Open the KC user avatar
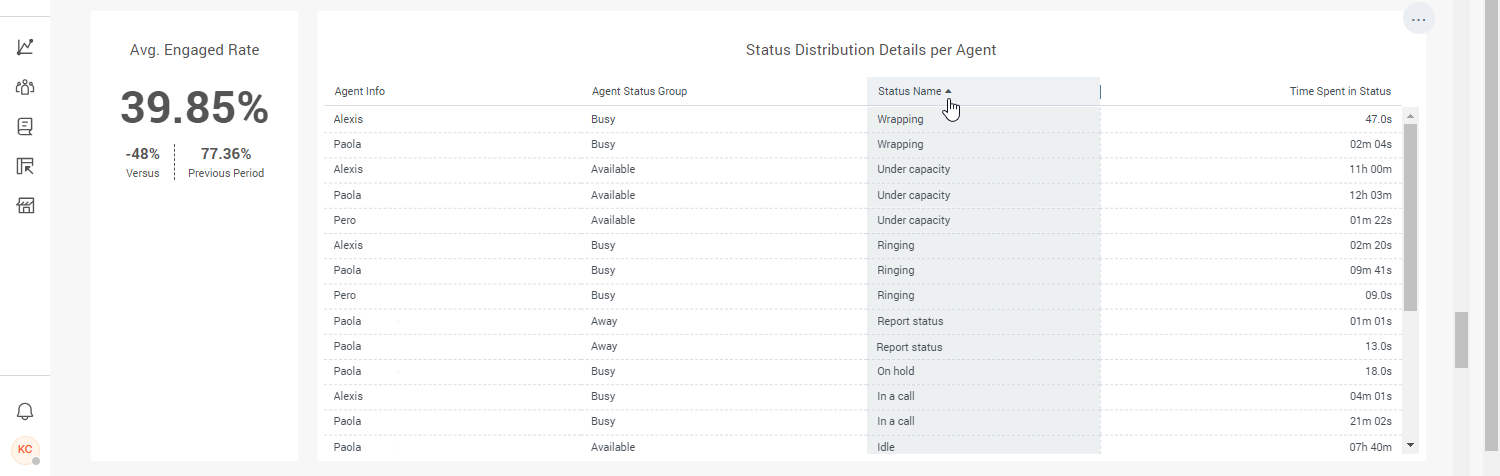 [x=25, y=449]
